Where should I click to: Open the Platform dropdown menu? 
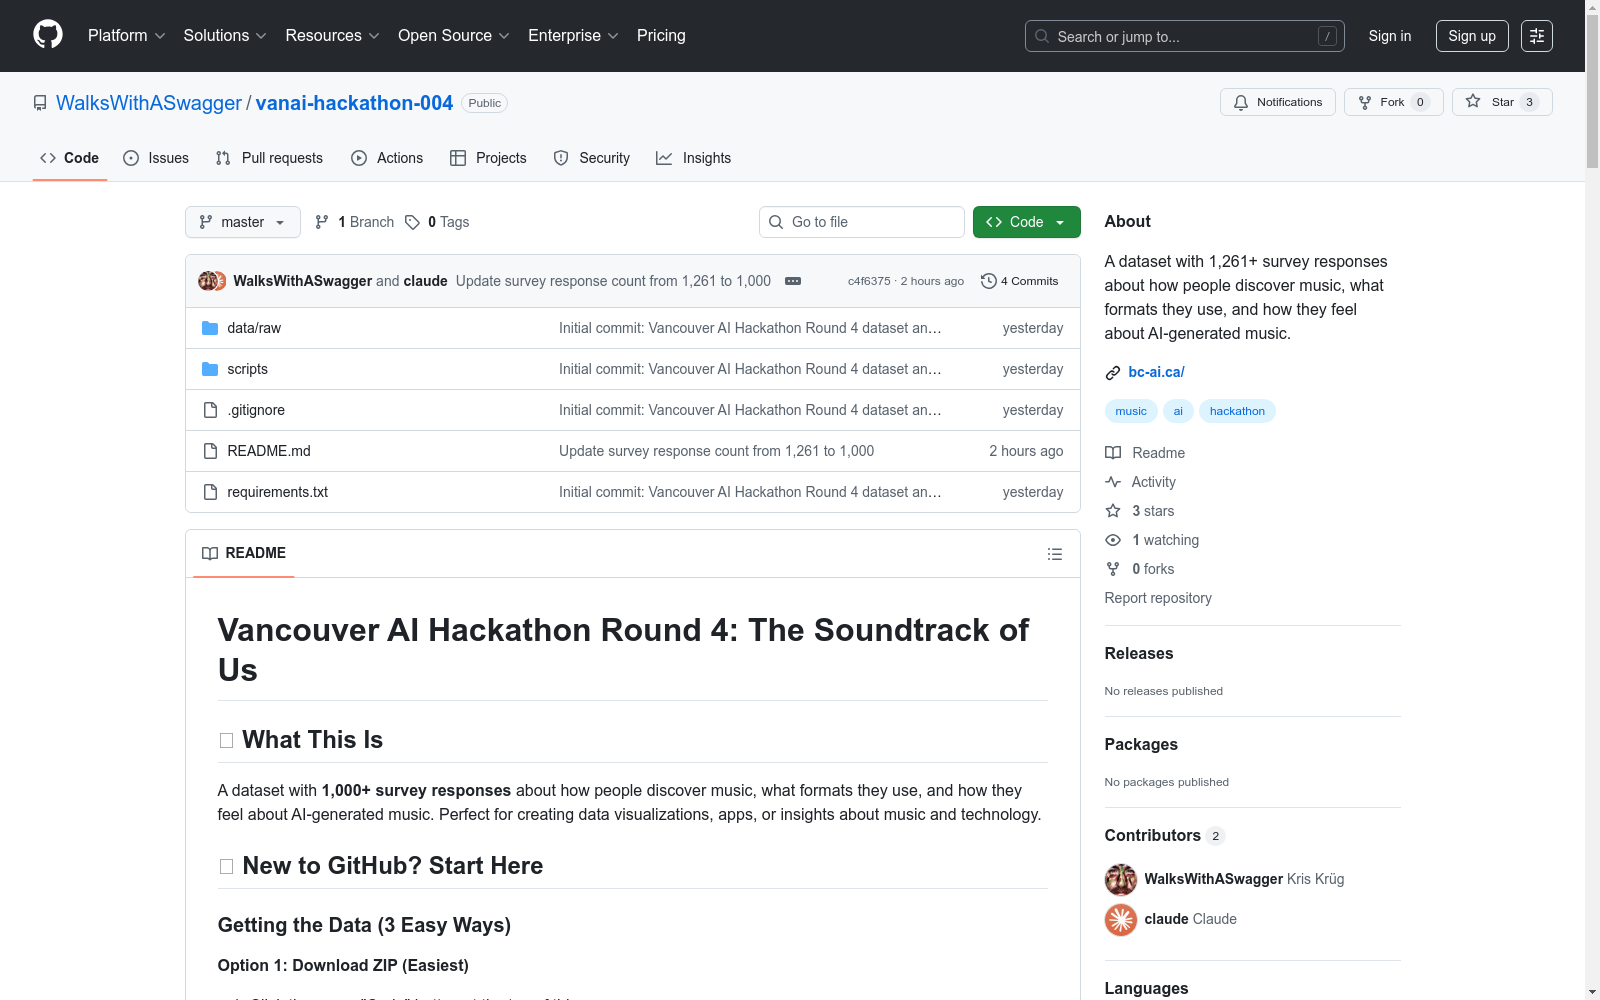[x=127, y=36]
